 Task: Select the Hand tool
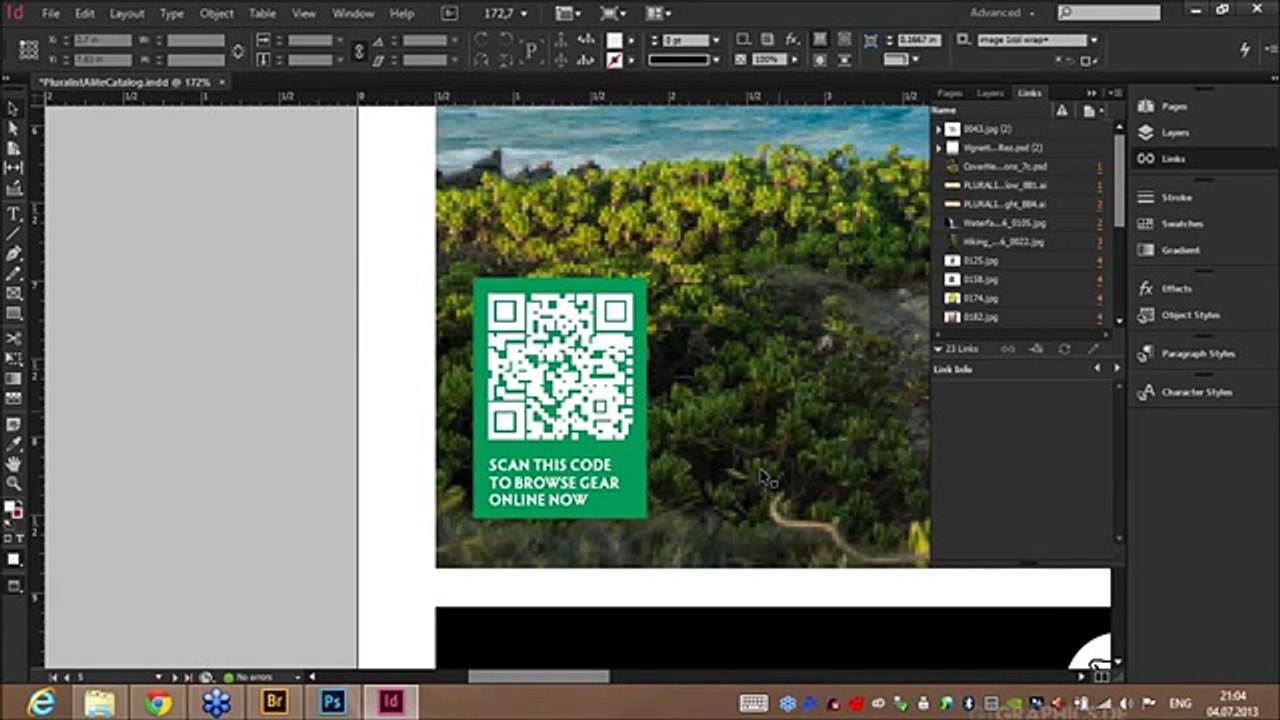click(13, 464)
